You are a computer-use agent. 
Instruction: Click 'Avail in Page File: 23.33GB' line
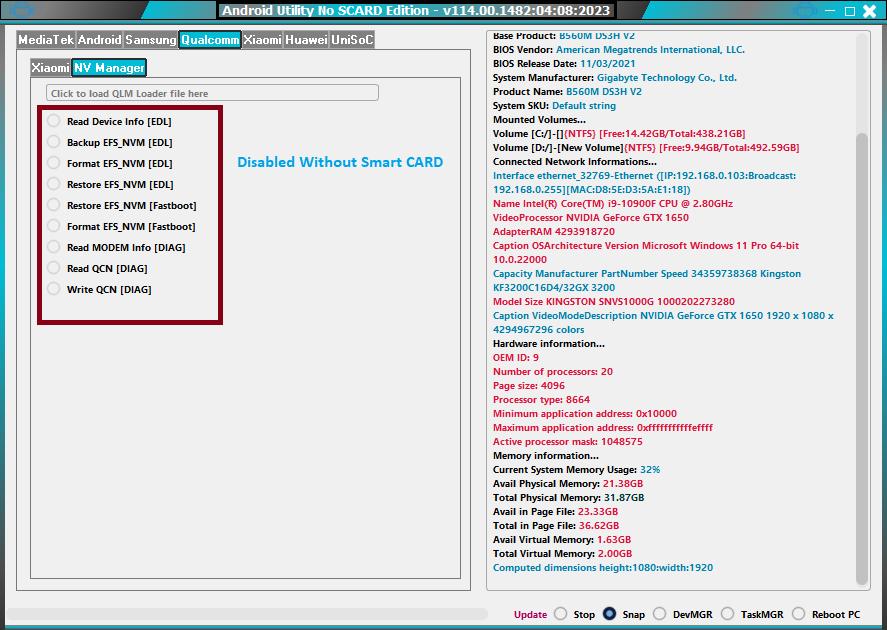click(x=556, y=512)
